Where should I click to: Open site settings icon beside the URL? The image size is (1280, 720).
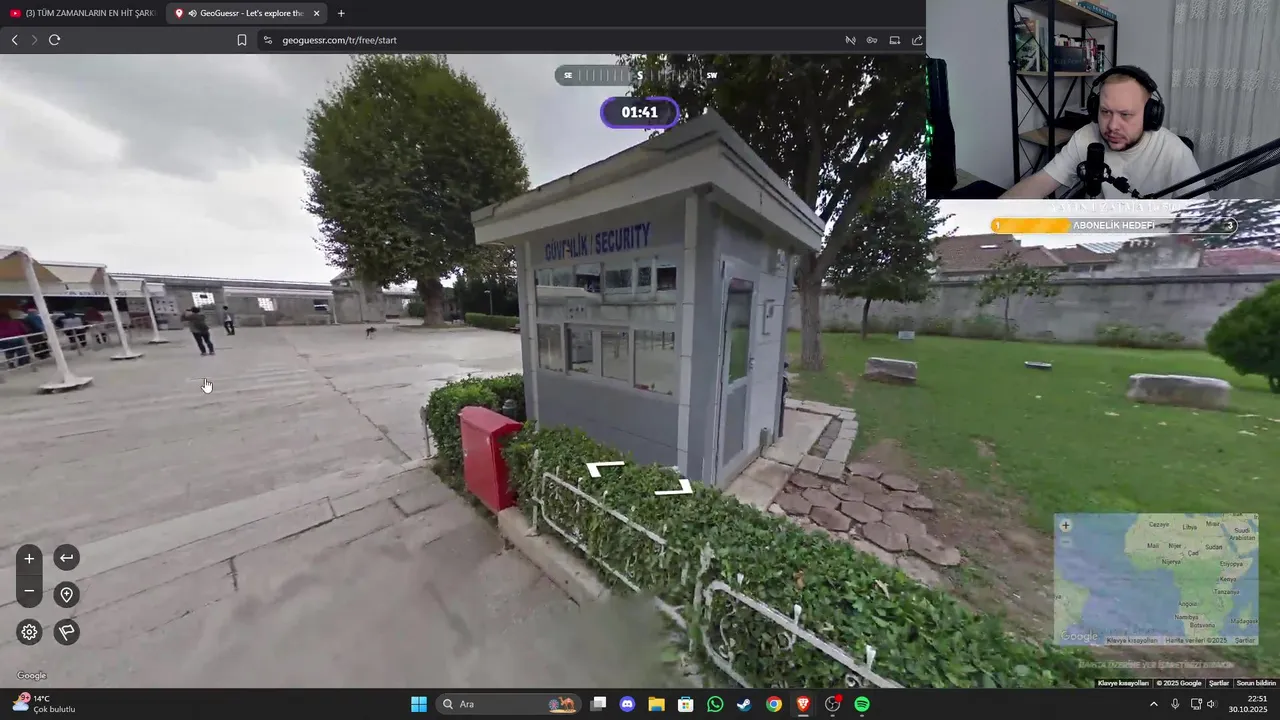tap(268, 40)
